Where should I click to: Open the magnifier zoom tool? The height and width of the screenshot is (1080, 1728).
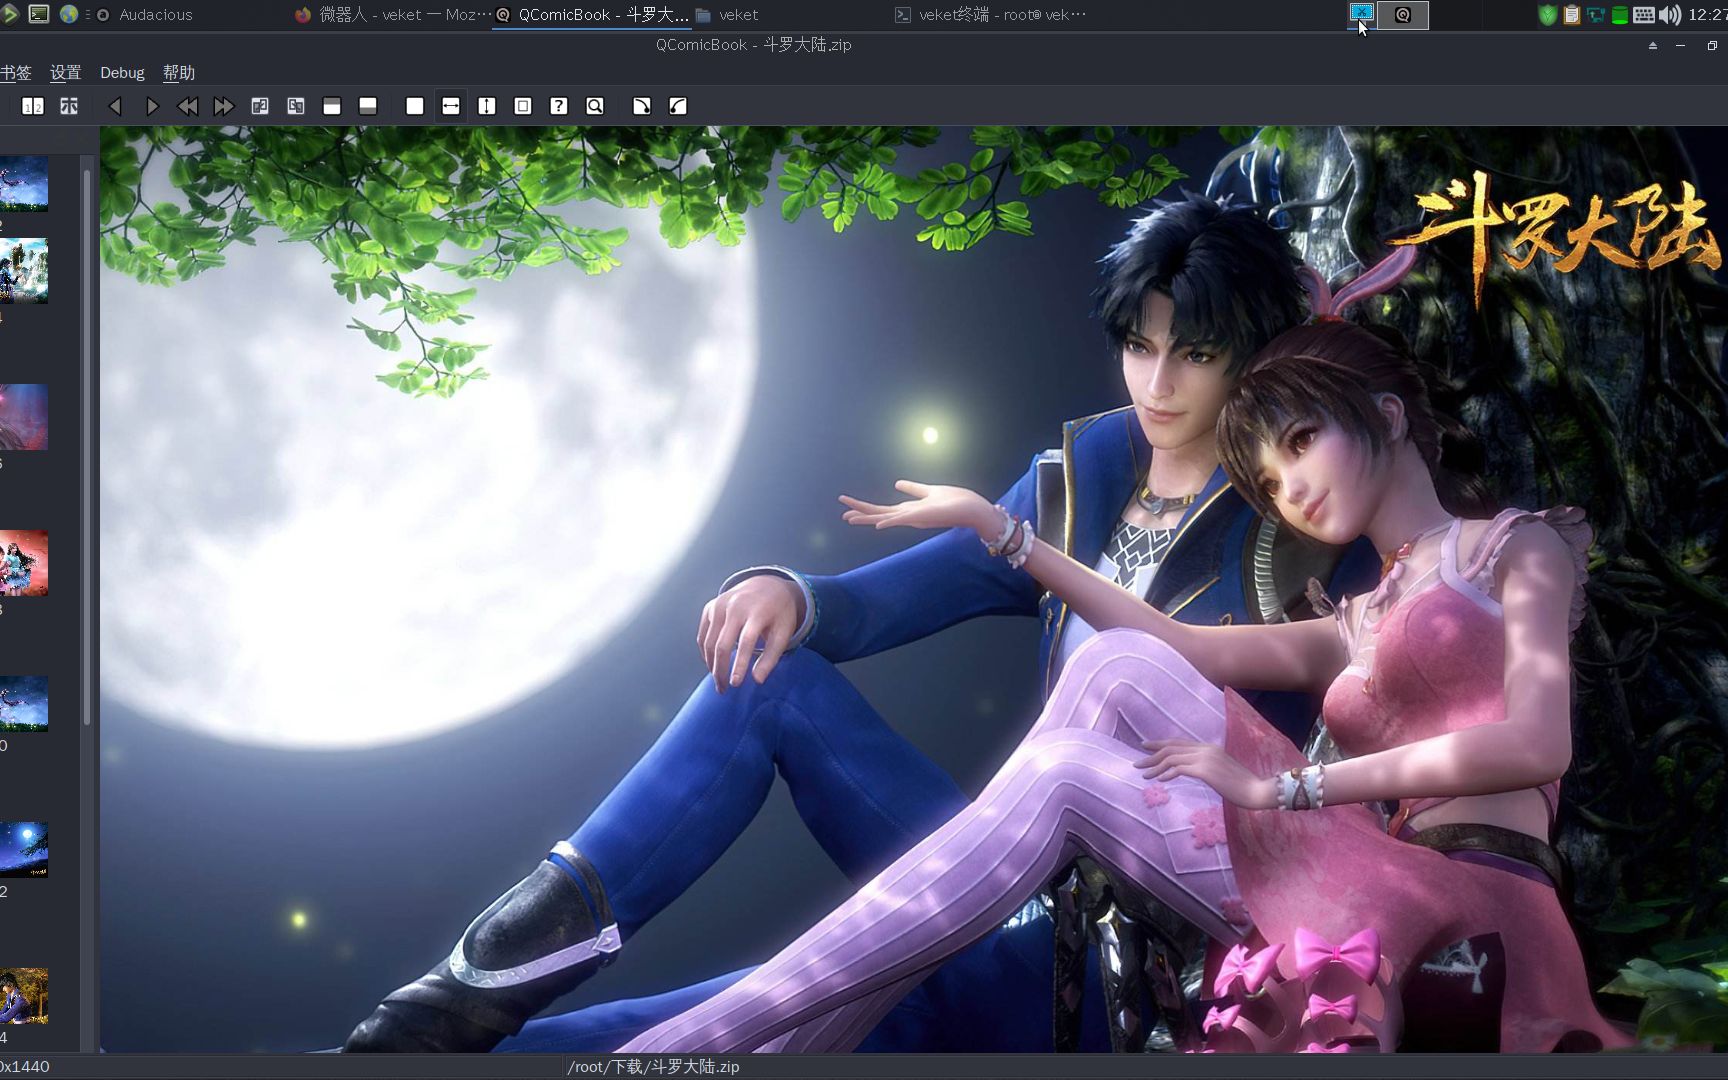[x=595, y=106]
